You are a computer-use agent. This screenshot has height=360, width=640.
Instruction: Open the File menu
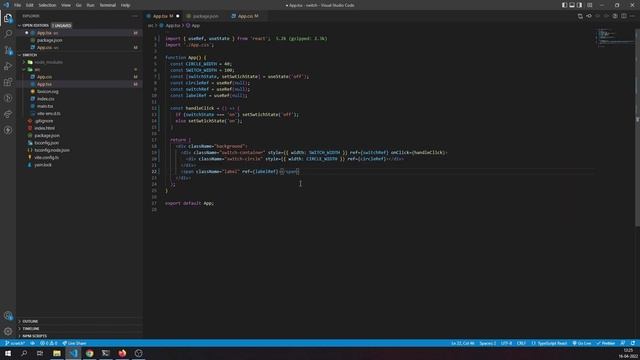pos(18,5)
